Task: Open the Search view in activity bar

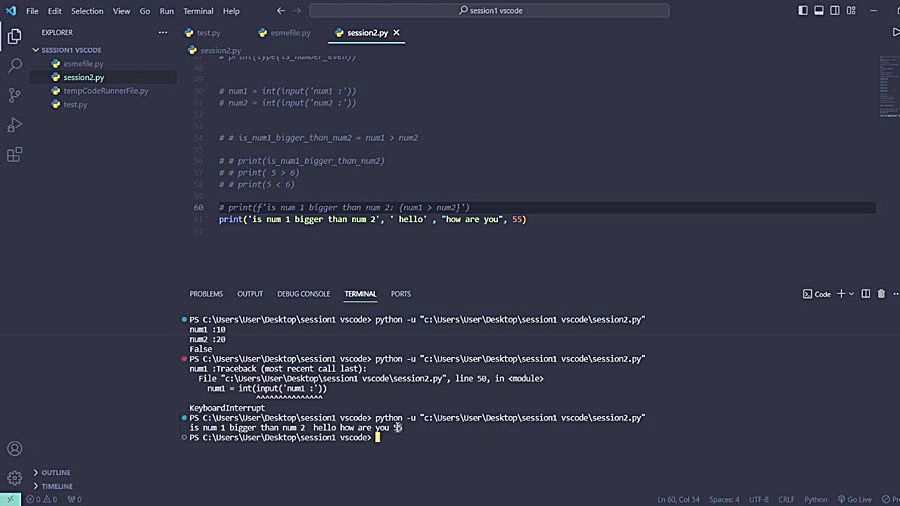Action: point(14,65)
